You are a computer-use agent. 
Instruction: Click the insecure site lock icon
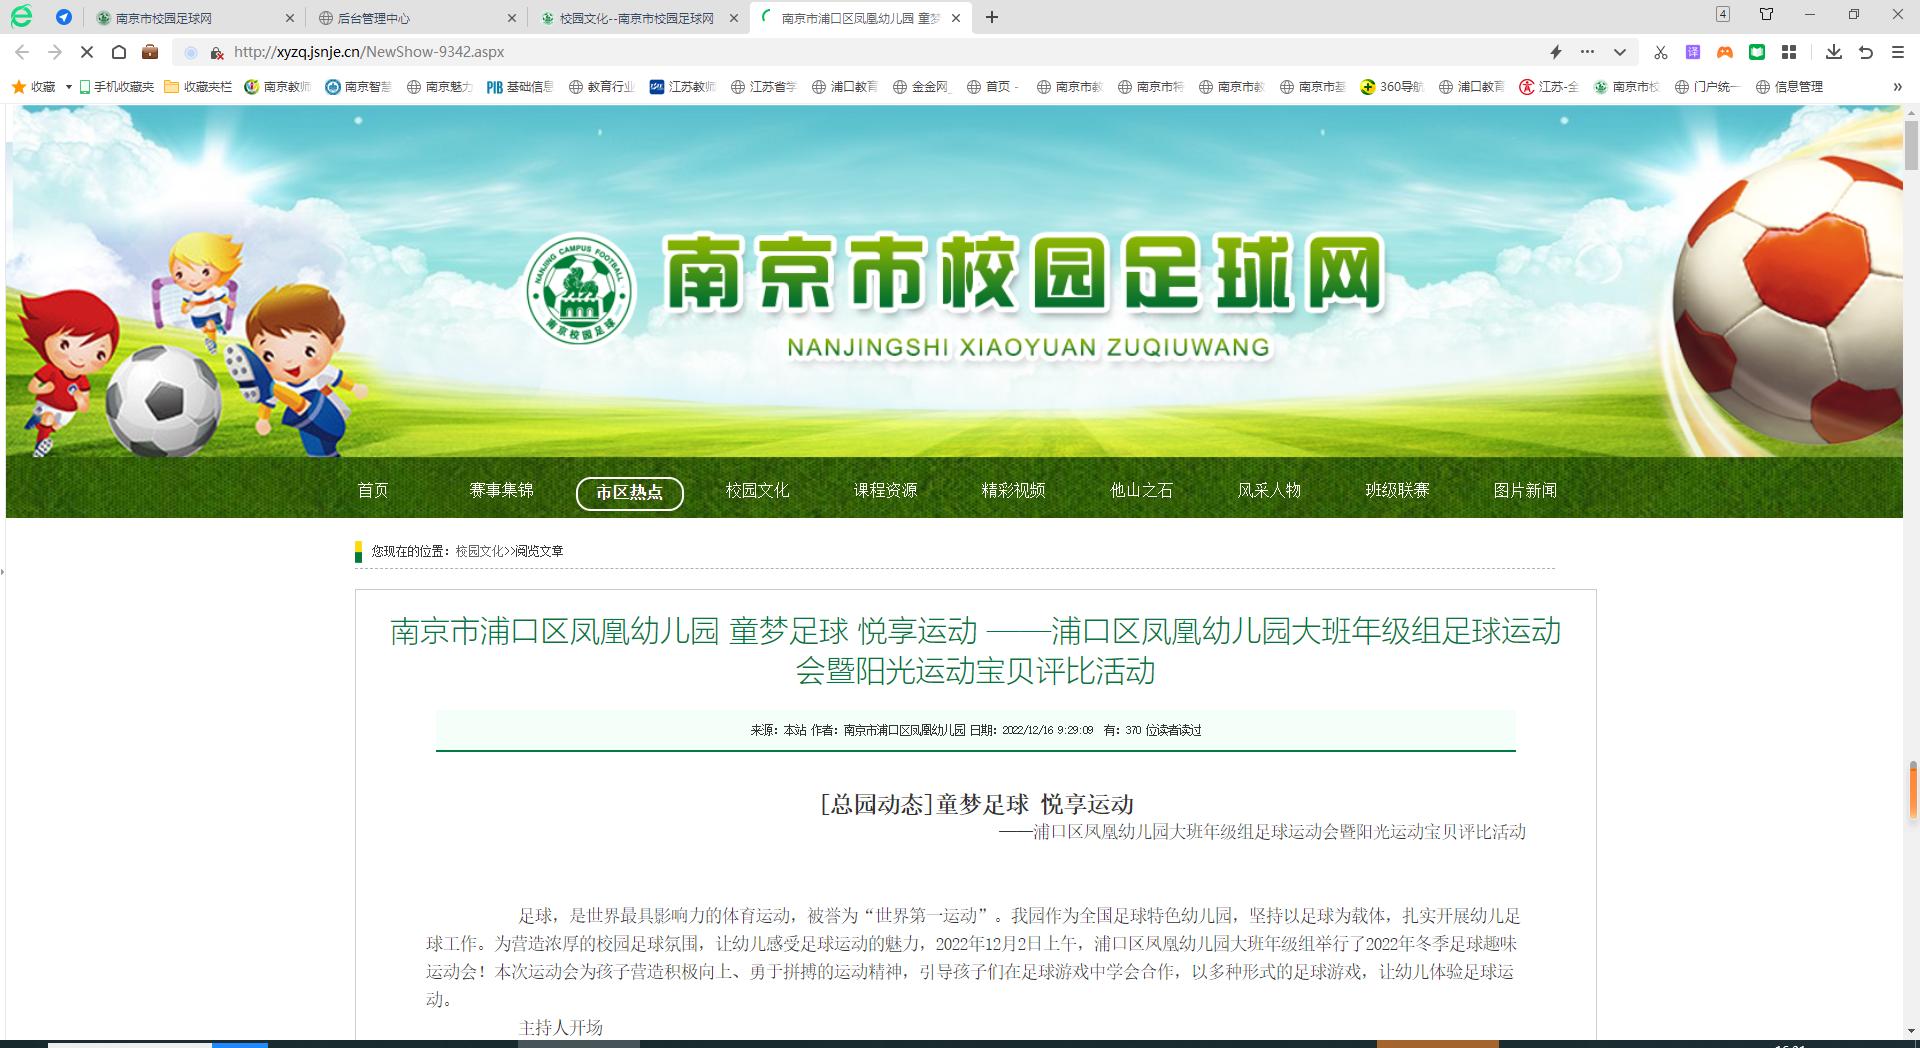click(x=216, y=52)
